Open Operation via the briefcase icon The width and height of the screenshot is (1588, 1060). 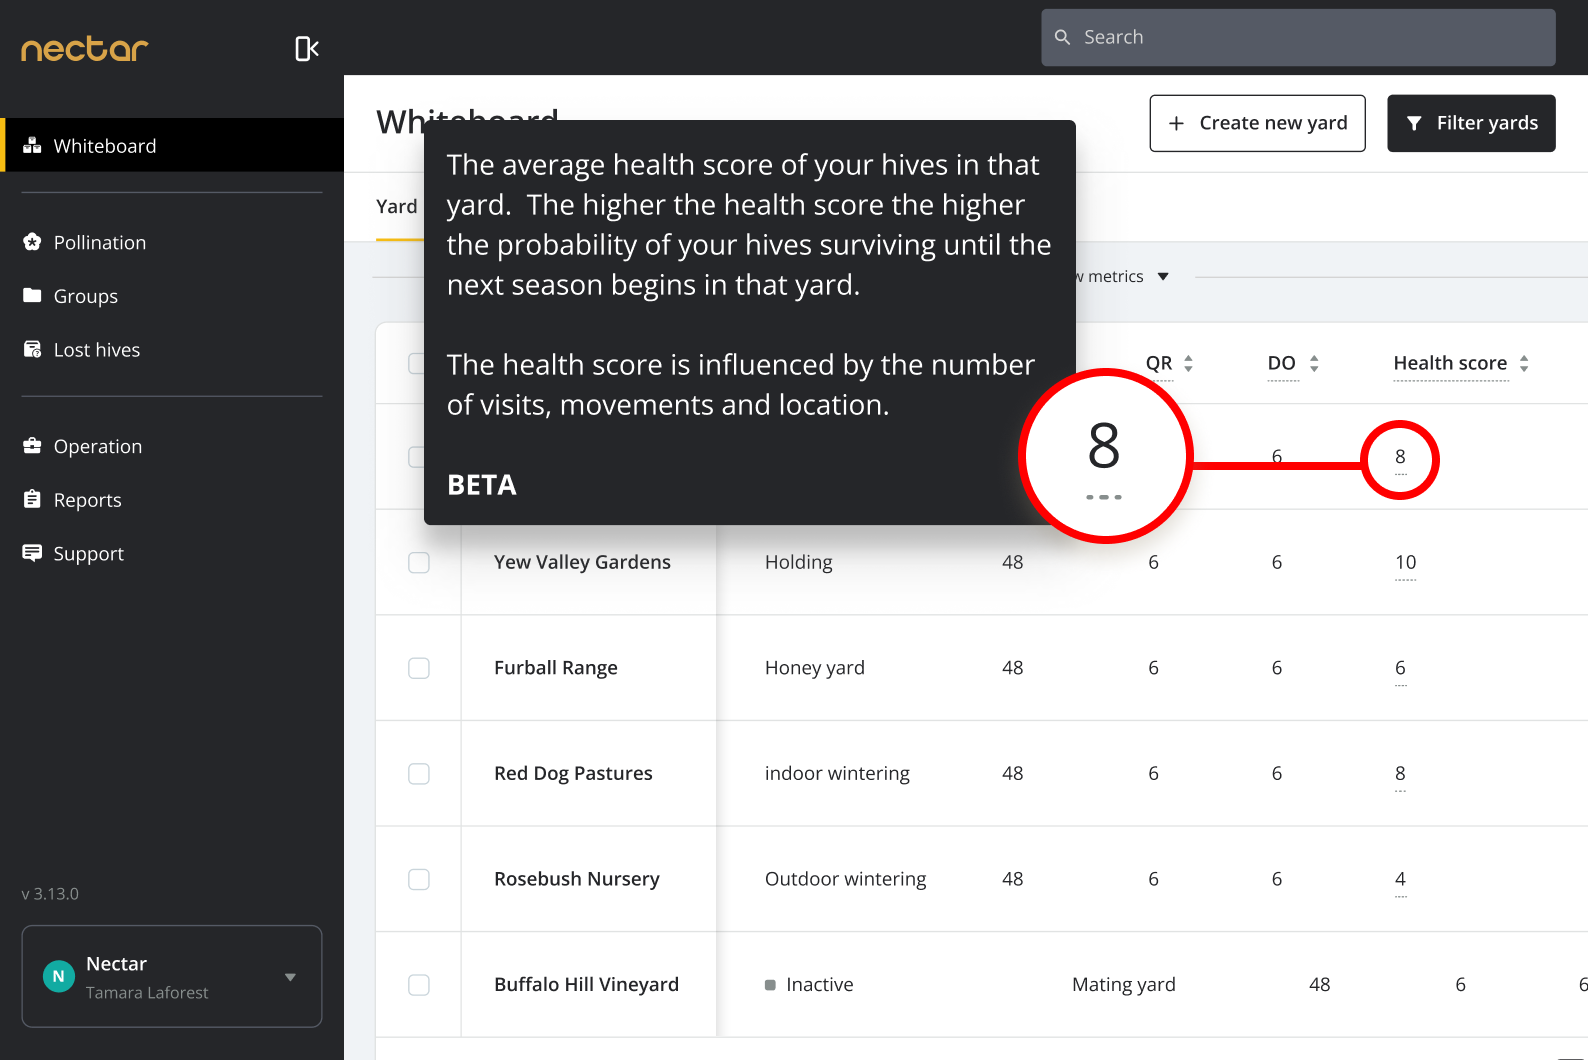pyautogui.click(x=32, y=446)
